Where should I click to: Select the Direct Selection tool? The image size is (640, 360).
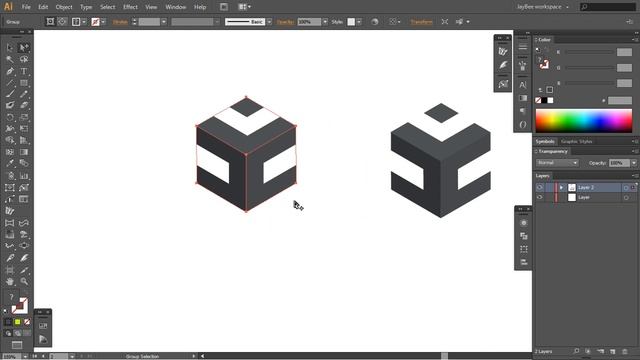[x=24, y=48]
